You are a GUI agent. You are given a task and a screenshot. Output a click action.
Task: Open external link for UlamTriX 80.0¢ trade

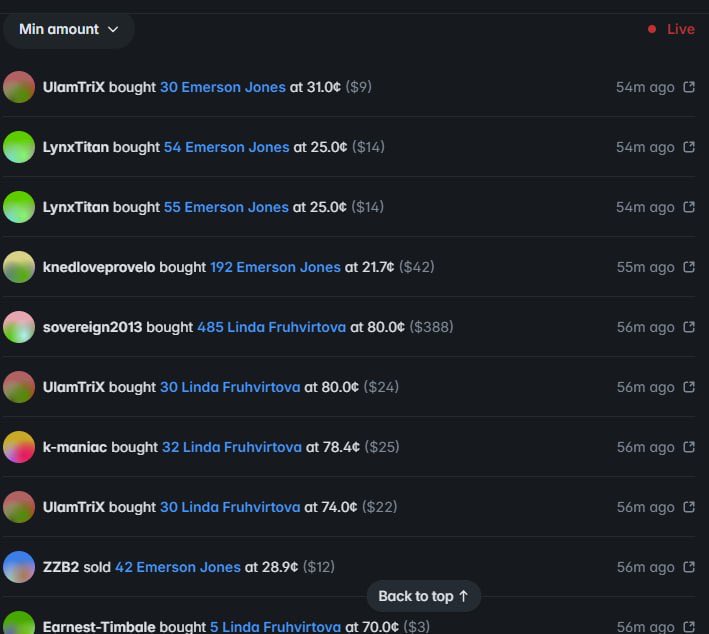689,387
